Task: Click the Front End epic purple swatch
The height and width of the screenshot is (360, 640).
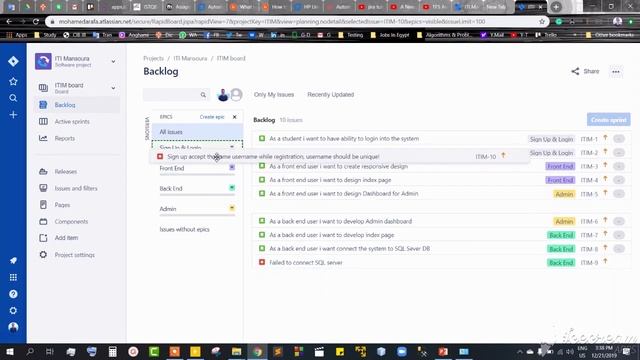Action: coord(232,167)
